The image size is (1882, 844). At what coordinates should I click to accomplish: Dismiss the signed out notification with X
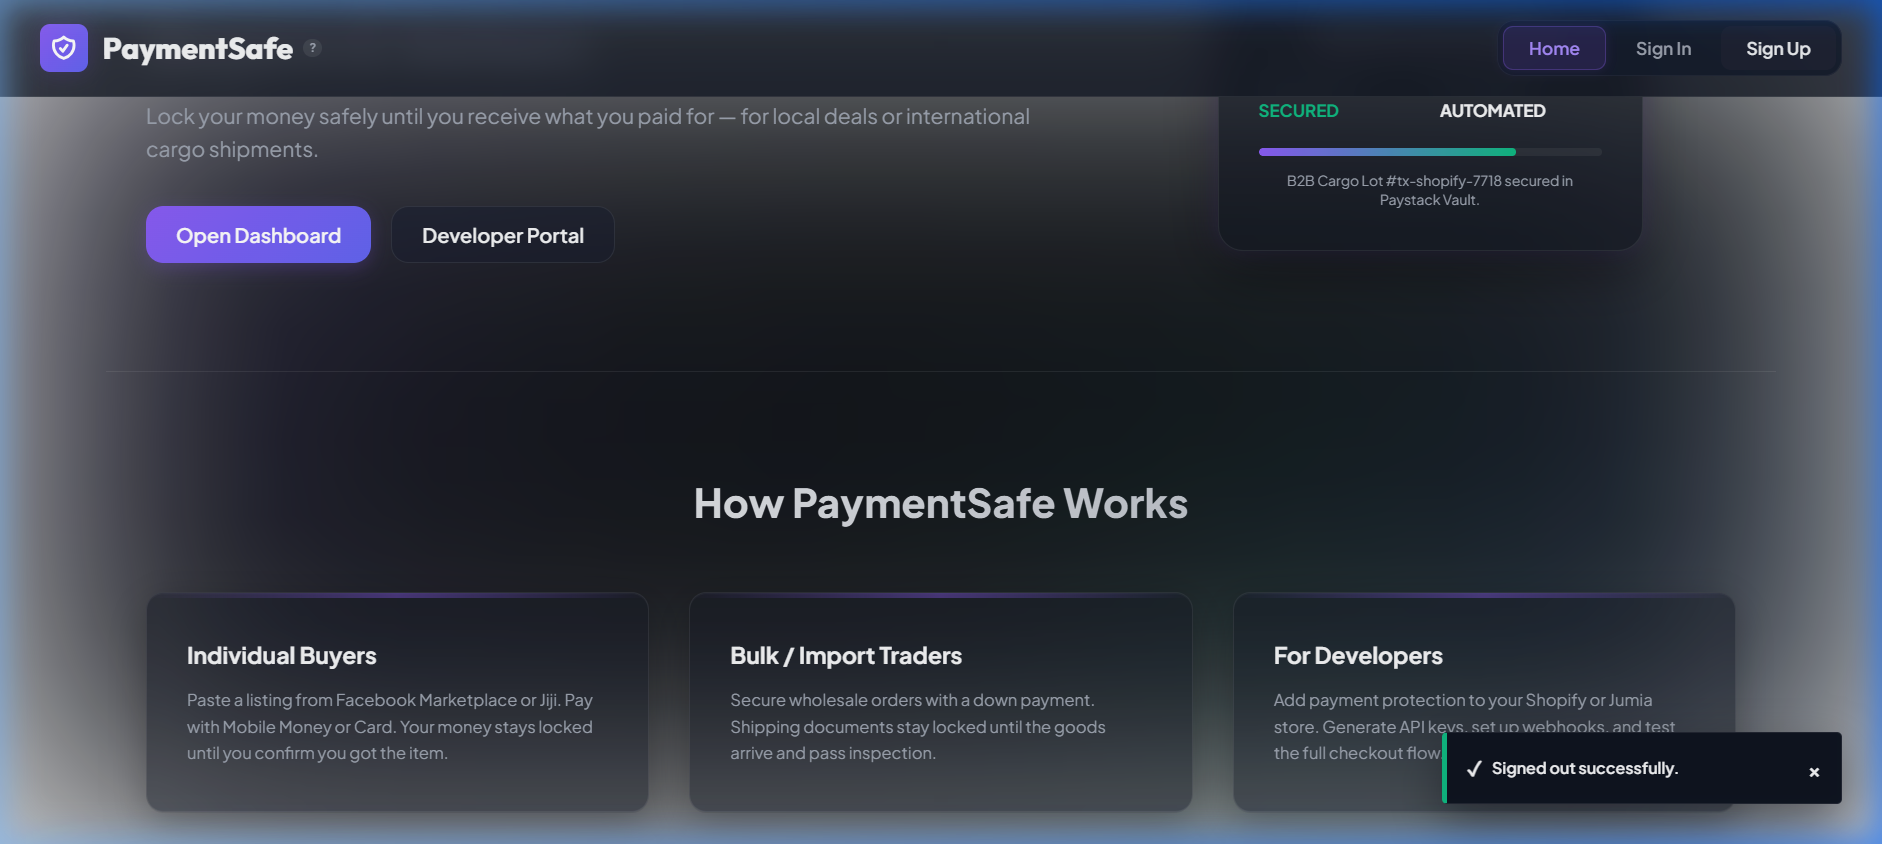pyautogui.click(x=1814, y=772)
